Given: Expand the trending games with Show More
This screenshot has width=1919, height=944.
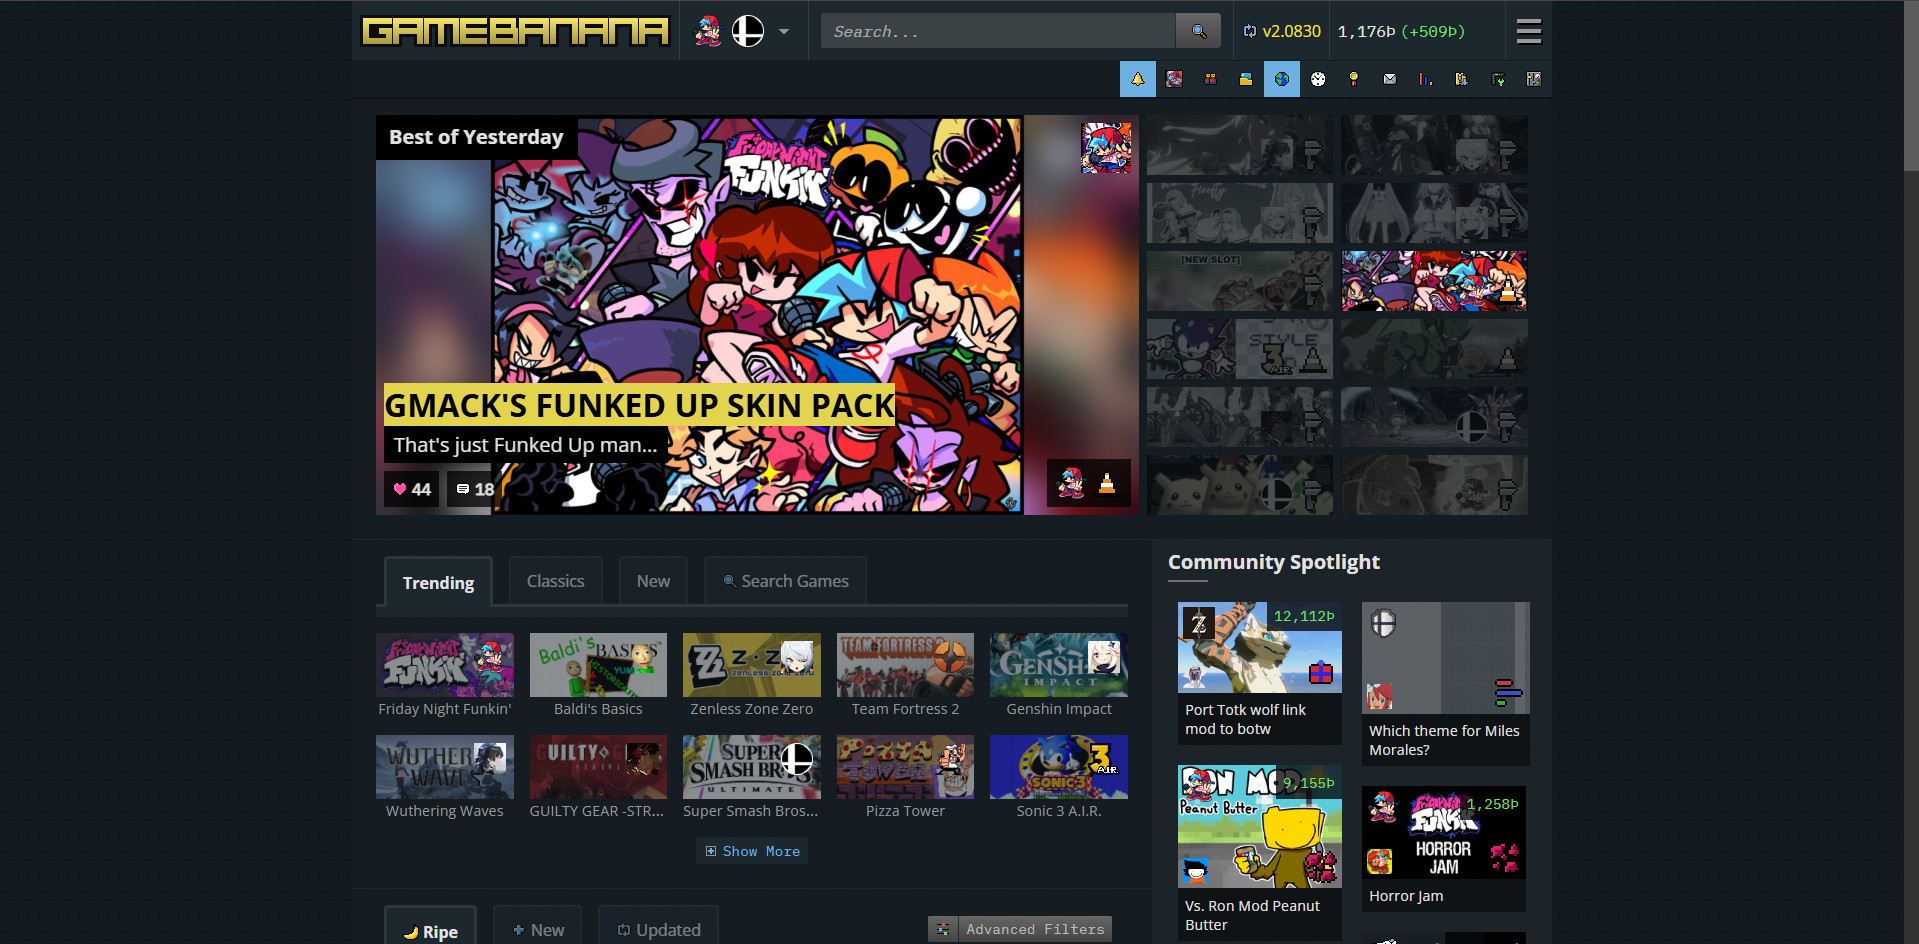Looking at the screenshot, I should click(x=752, y=851).
